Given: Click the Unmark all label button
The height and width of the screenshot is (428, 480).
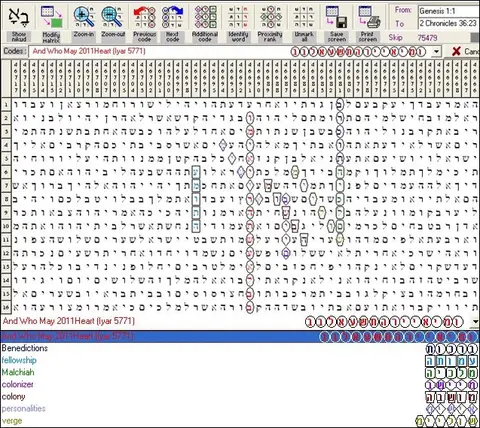Looking at the screenshot, I should 304,37.
